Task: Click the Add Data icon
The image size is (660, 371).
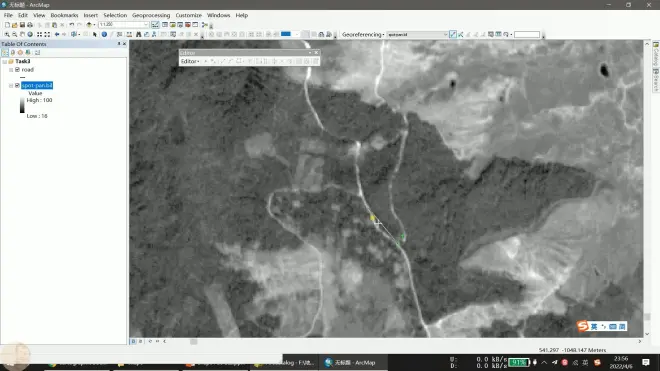Action: [89, 25]
